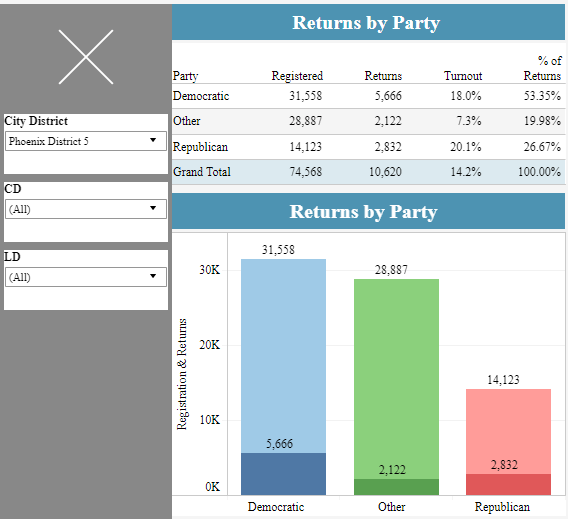Click the Registered column header
The width and height of the screenshot is (568, 519).
[x=297, y=76]
